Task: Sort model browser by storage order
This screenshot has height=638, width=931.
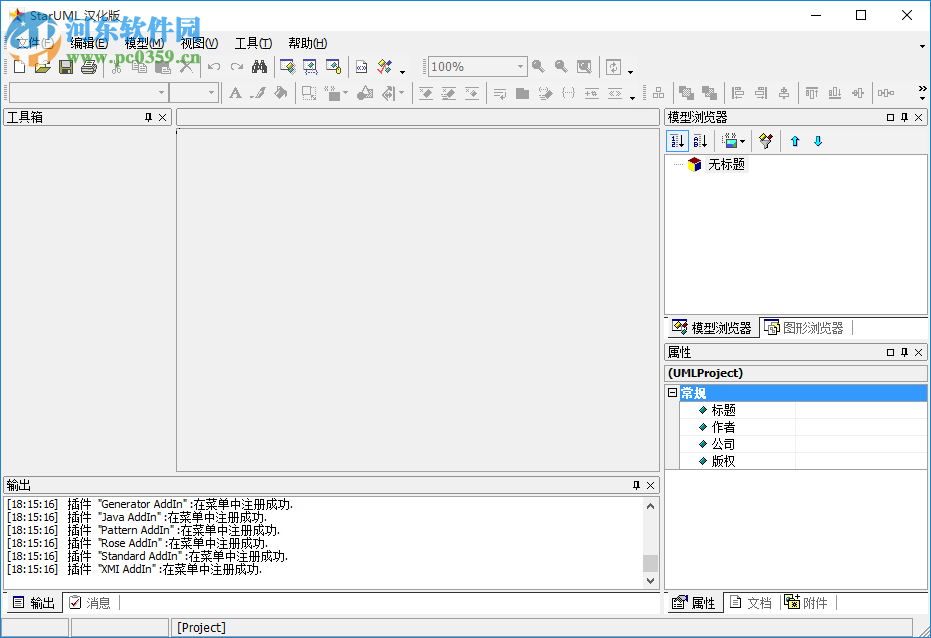Action: click(677, 141)
